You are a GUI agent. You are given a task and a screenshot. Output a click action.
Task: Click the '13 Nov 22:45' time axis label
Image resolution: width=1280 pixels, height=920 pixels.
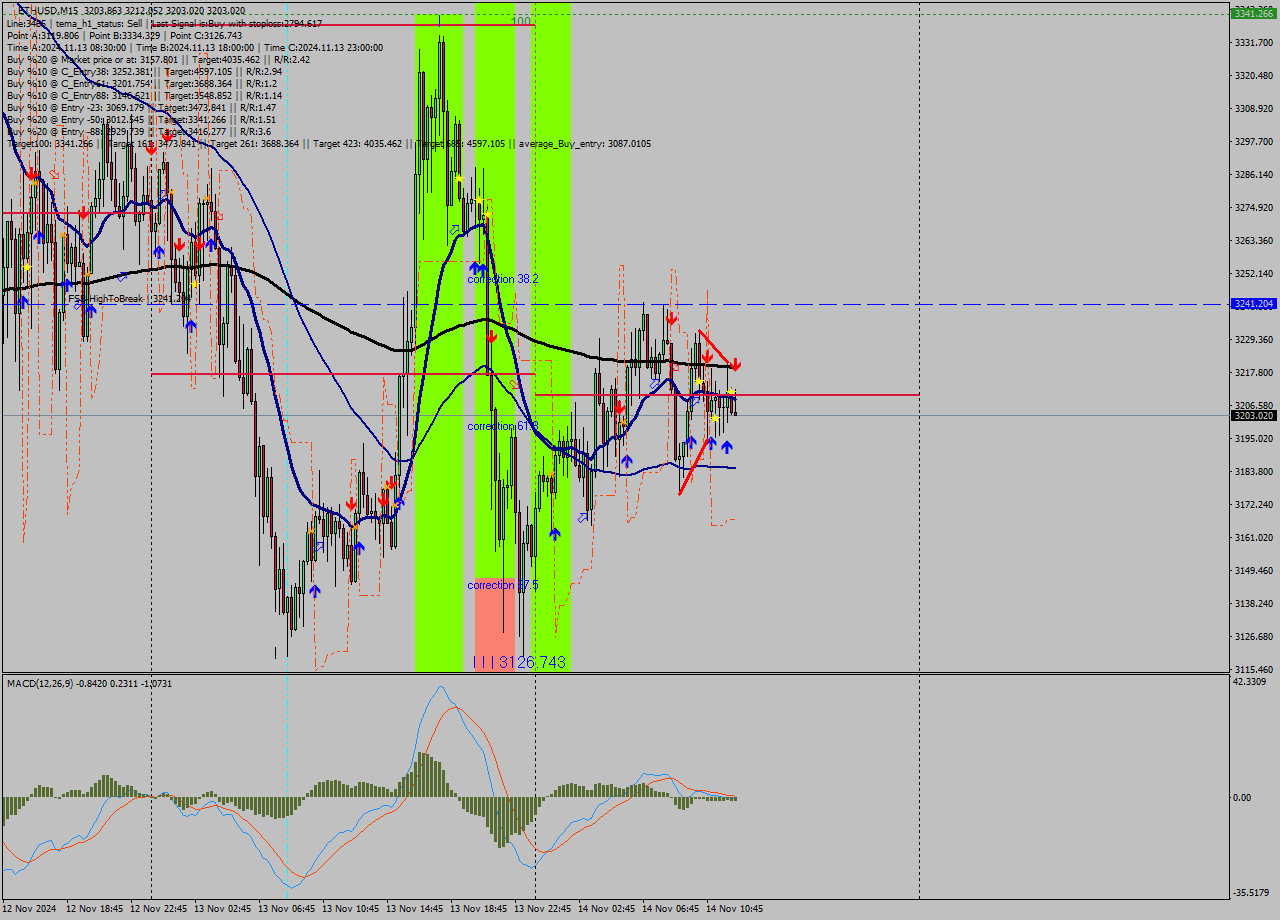pos(543,909)
